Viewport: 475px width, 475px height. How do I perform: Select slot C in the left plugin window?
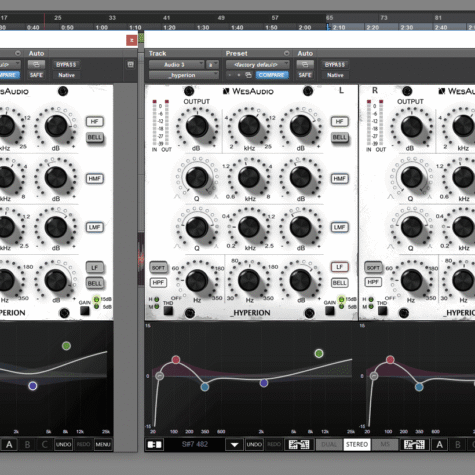44,445
